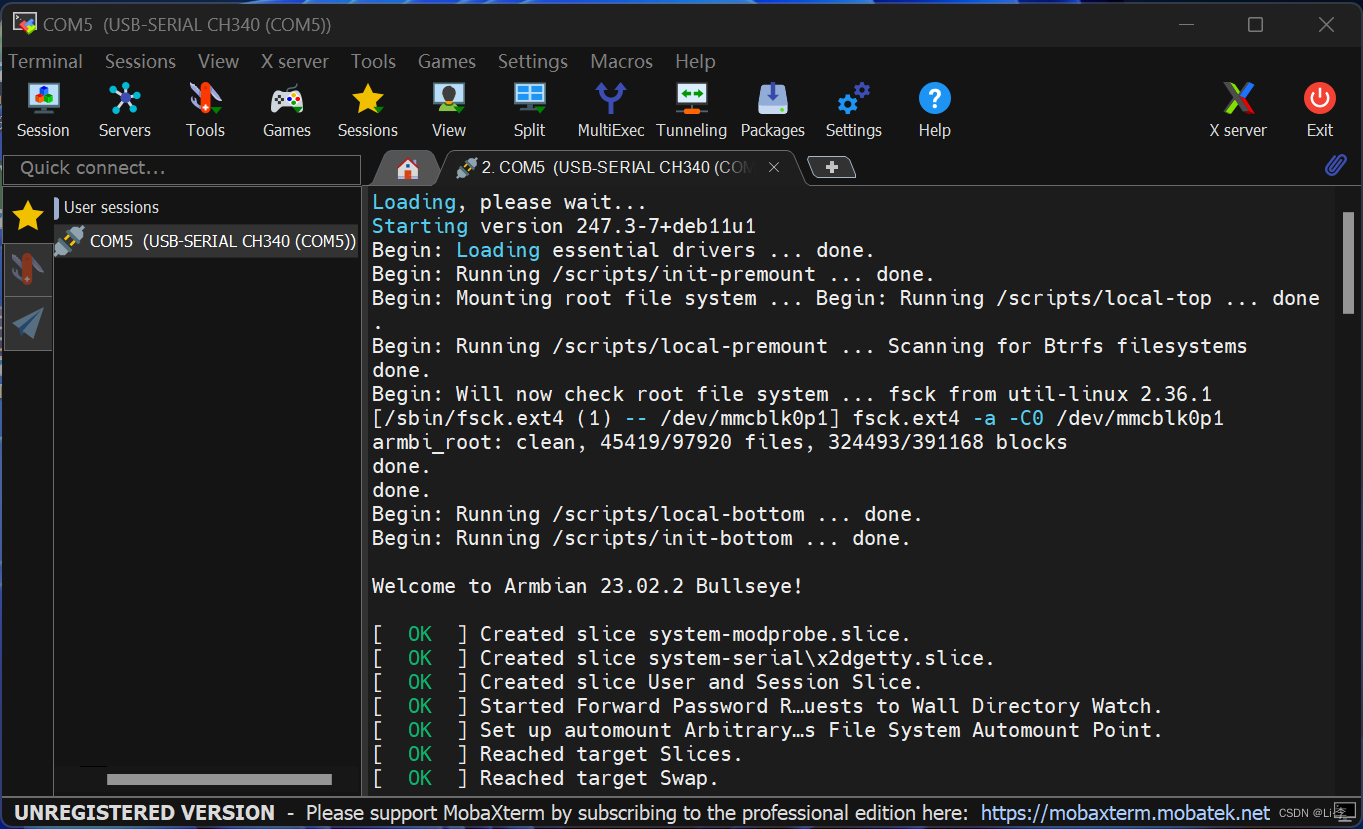Open the Sessions menu
1363x829 pixels.
coord(140,61)
